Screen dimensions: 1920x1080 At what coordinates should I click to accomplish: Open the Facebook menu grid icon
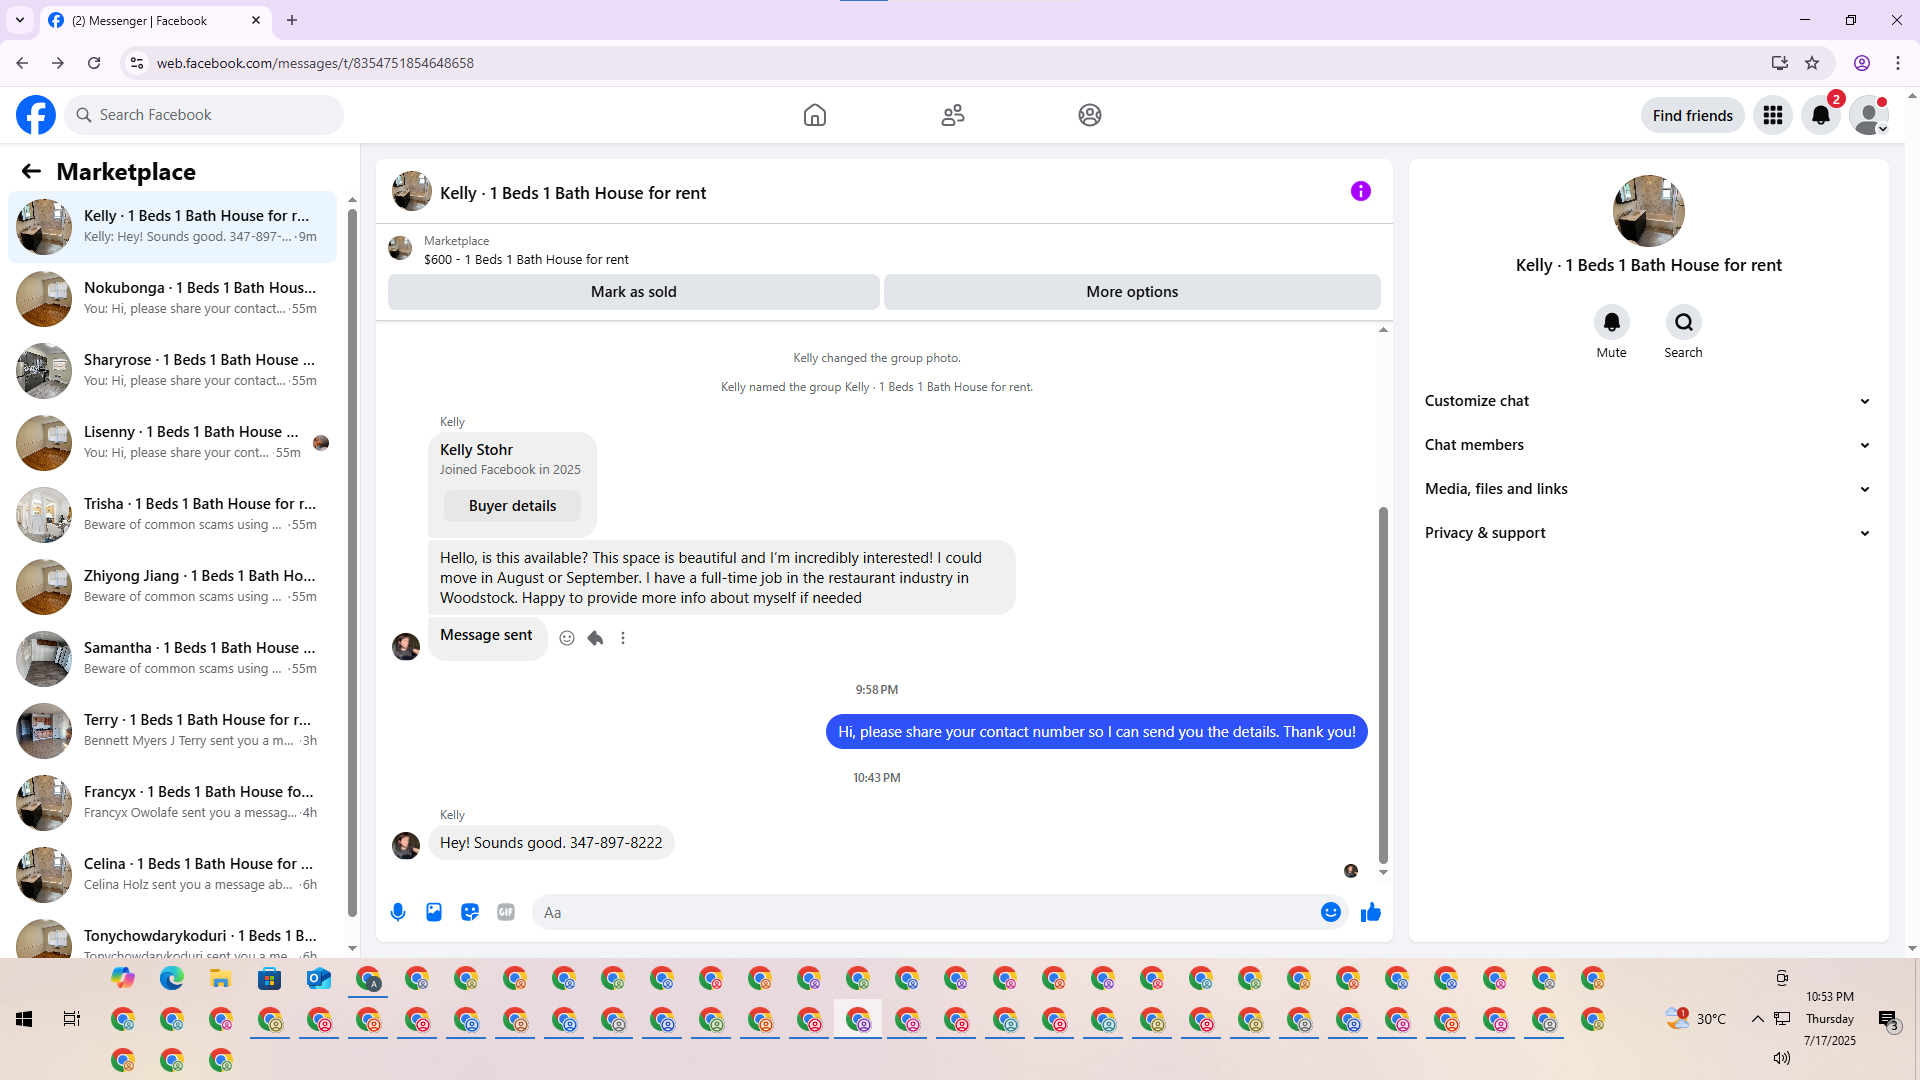[x=1773, y=115]
